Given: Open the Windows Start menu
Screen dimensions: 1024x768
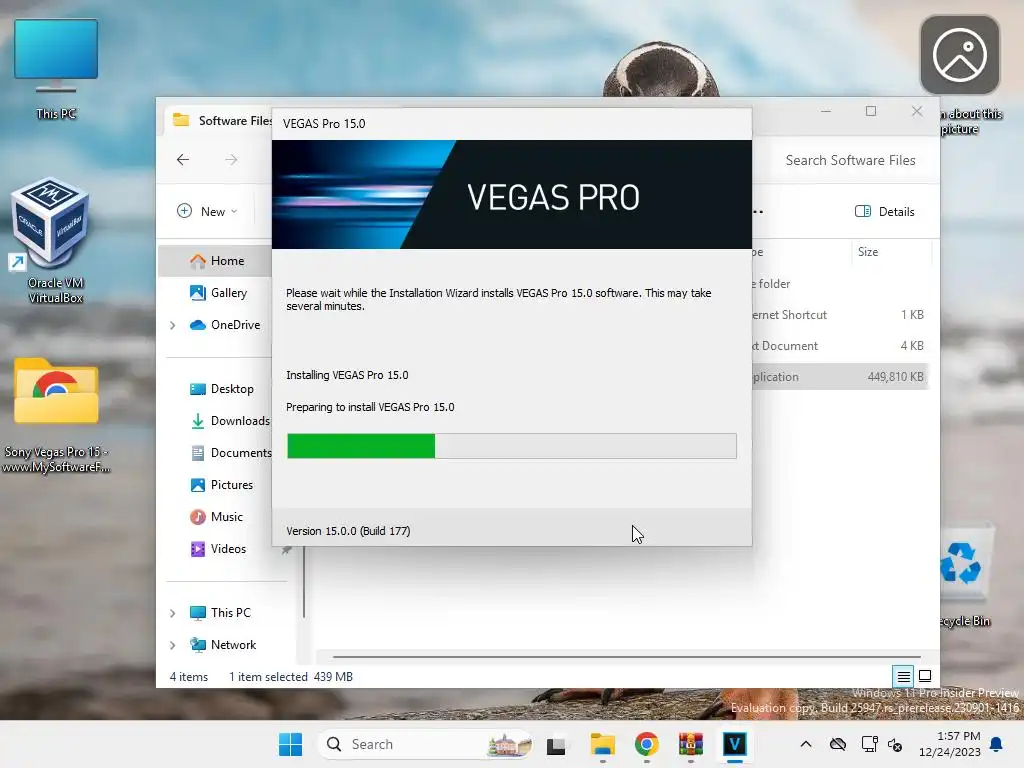Looking at the screenshot, I should click(291, 744).
